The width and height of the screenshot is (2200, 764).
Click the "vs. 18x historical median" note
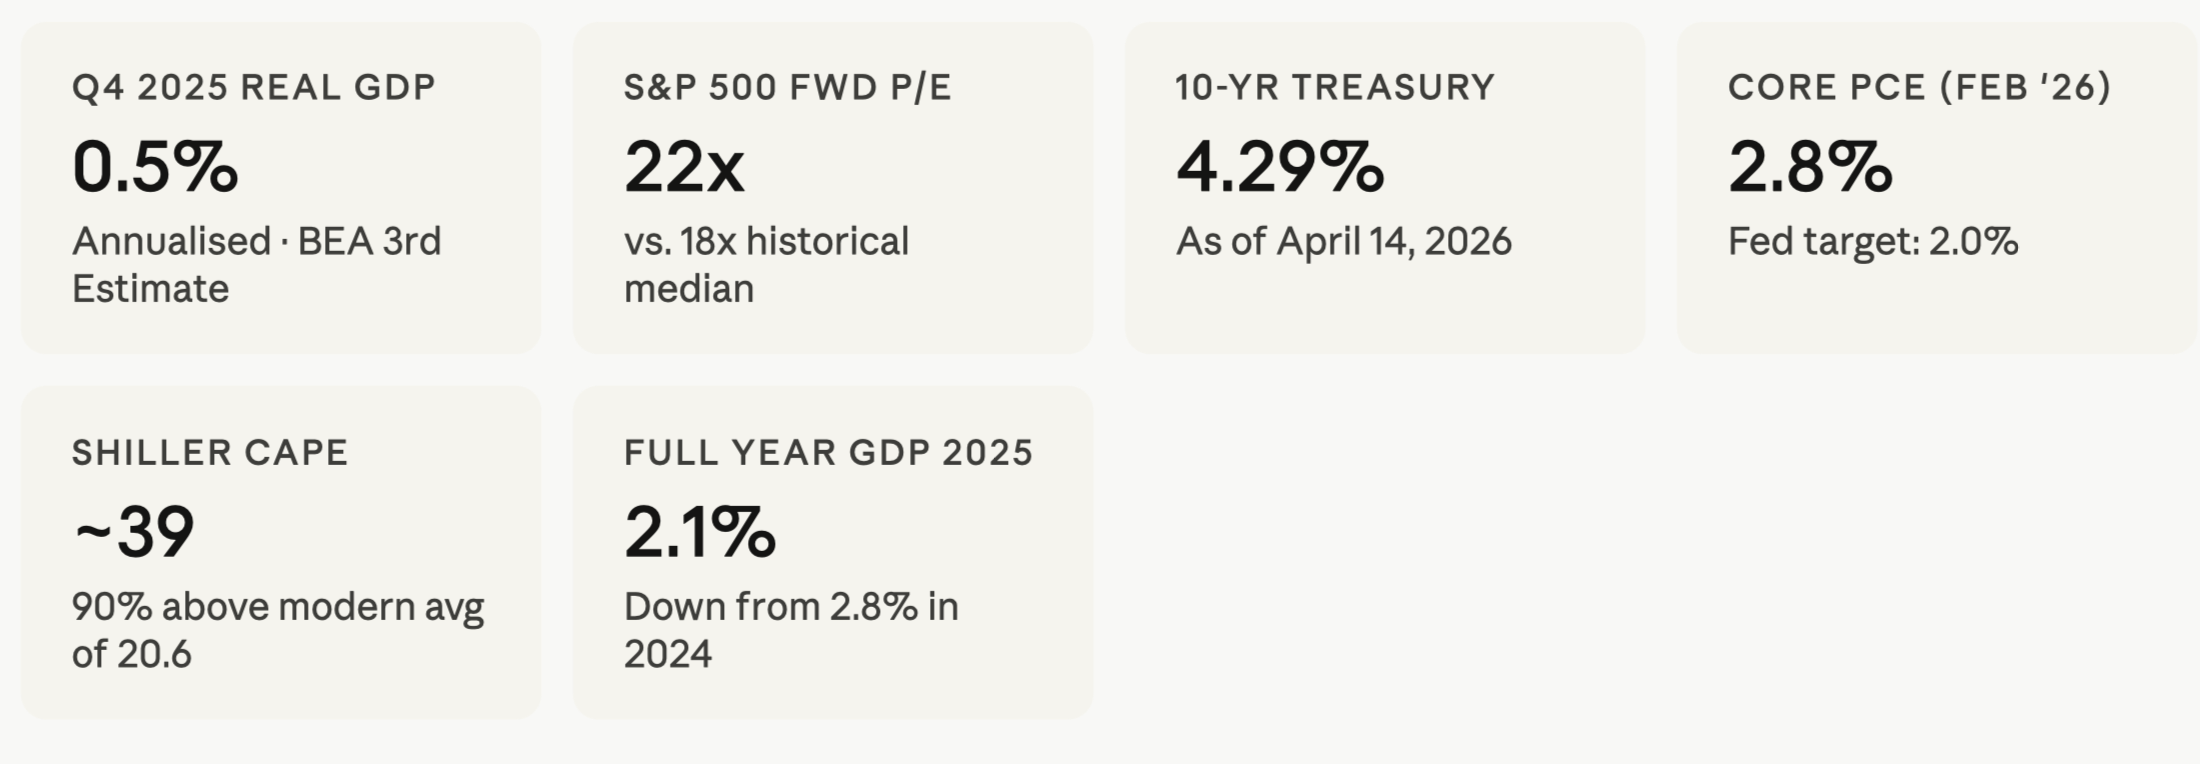[766, 265]
